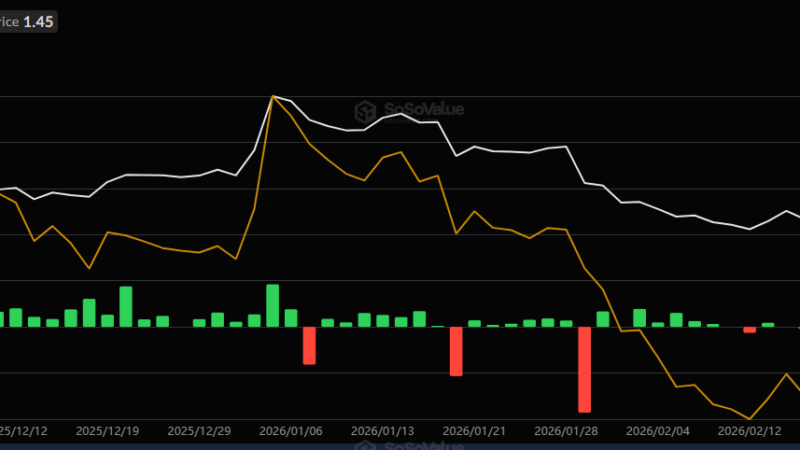Click the 1.45 price value label
Screen dimensions: 800x450
pos(38,22)
